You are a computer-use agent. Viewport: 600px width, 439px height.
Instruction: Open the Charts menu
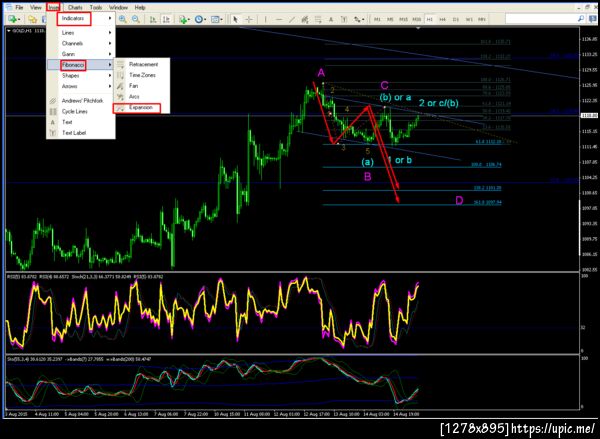(75, 7)
